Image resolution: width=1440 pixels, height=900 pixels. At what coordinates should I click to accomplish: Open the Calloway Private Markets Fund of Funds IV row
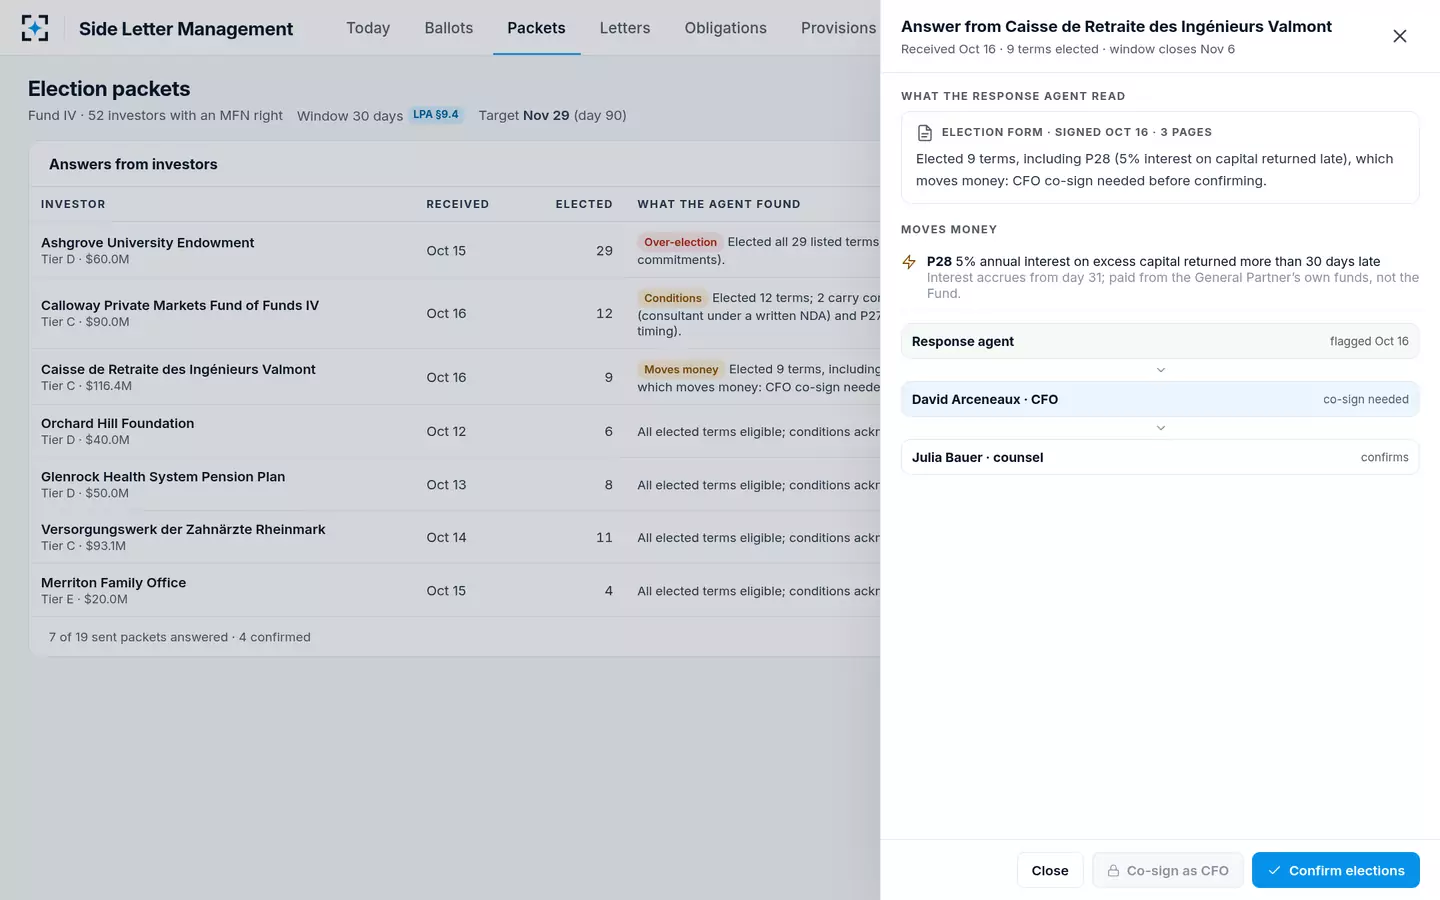(x=455, y=313)
